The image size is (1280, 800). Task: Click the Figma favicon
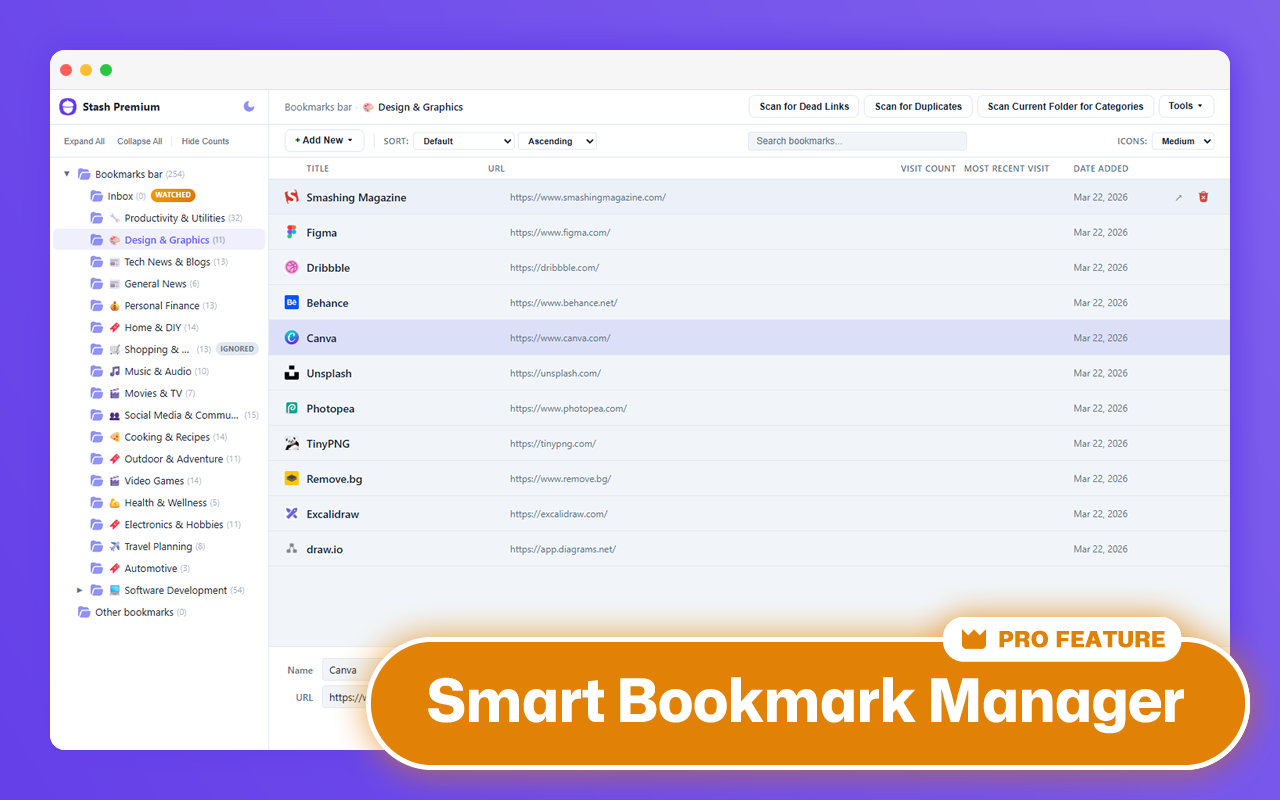292,232
